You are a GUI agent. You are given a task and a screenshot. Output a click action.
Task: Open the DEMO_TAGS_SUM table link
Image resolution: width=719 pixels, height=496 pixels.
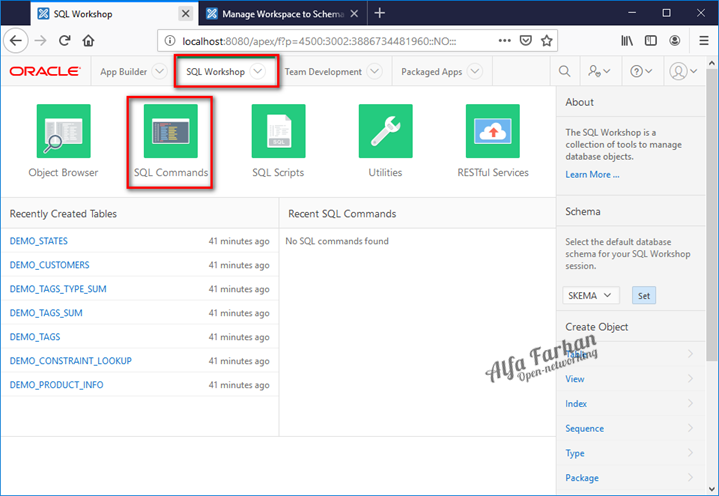point(46,313)
